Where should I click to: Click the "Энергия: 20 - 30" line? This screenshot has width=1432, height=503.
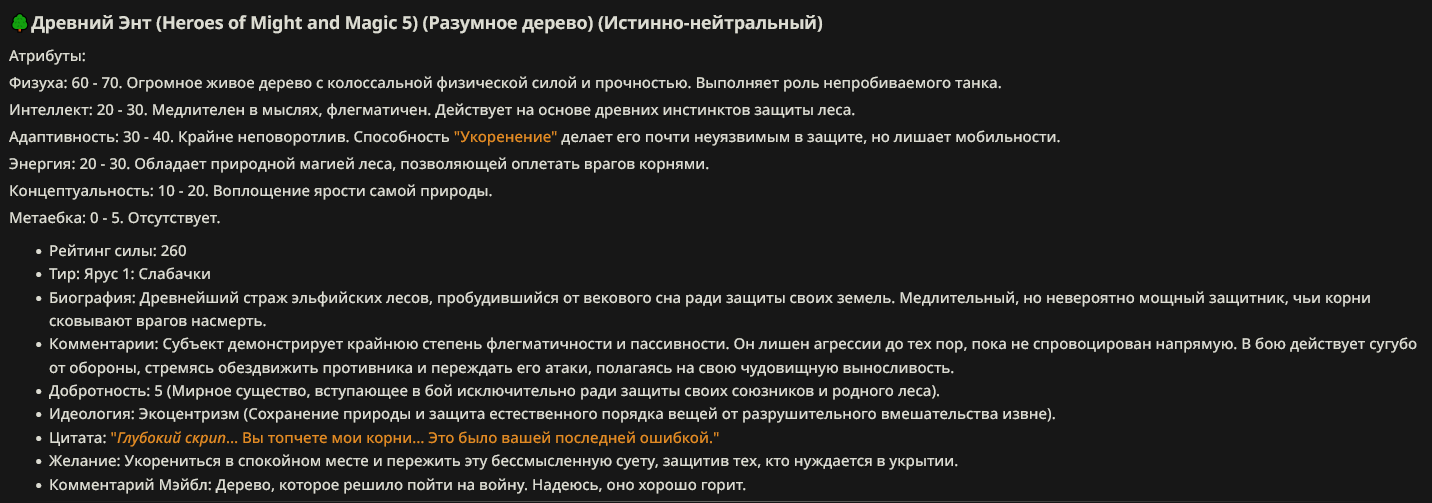pyautogui.click(x=359, y=164)
